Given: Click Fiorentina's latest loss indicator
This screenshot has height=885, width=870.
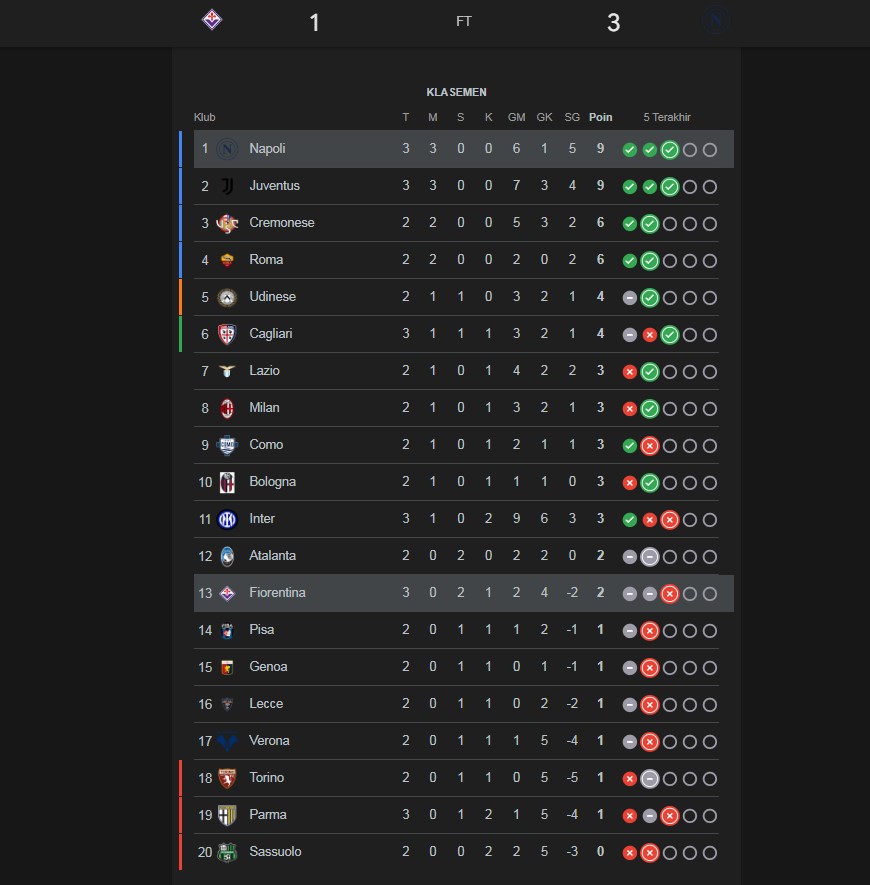Looking at the screenshot, I should [670, 594].
